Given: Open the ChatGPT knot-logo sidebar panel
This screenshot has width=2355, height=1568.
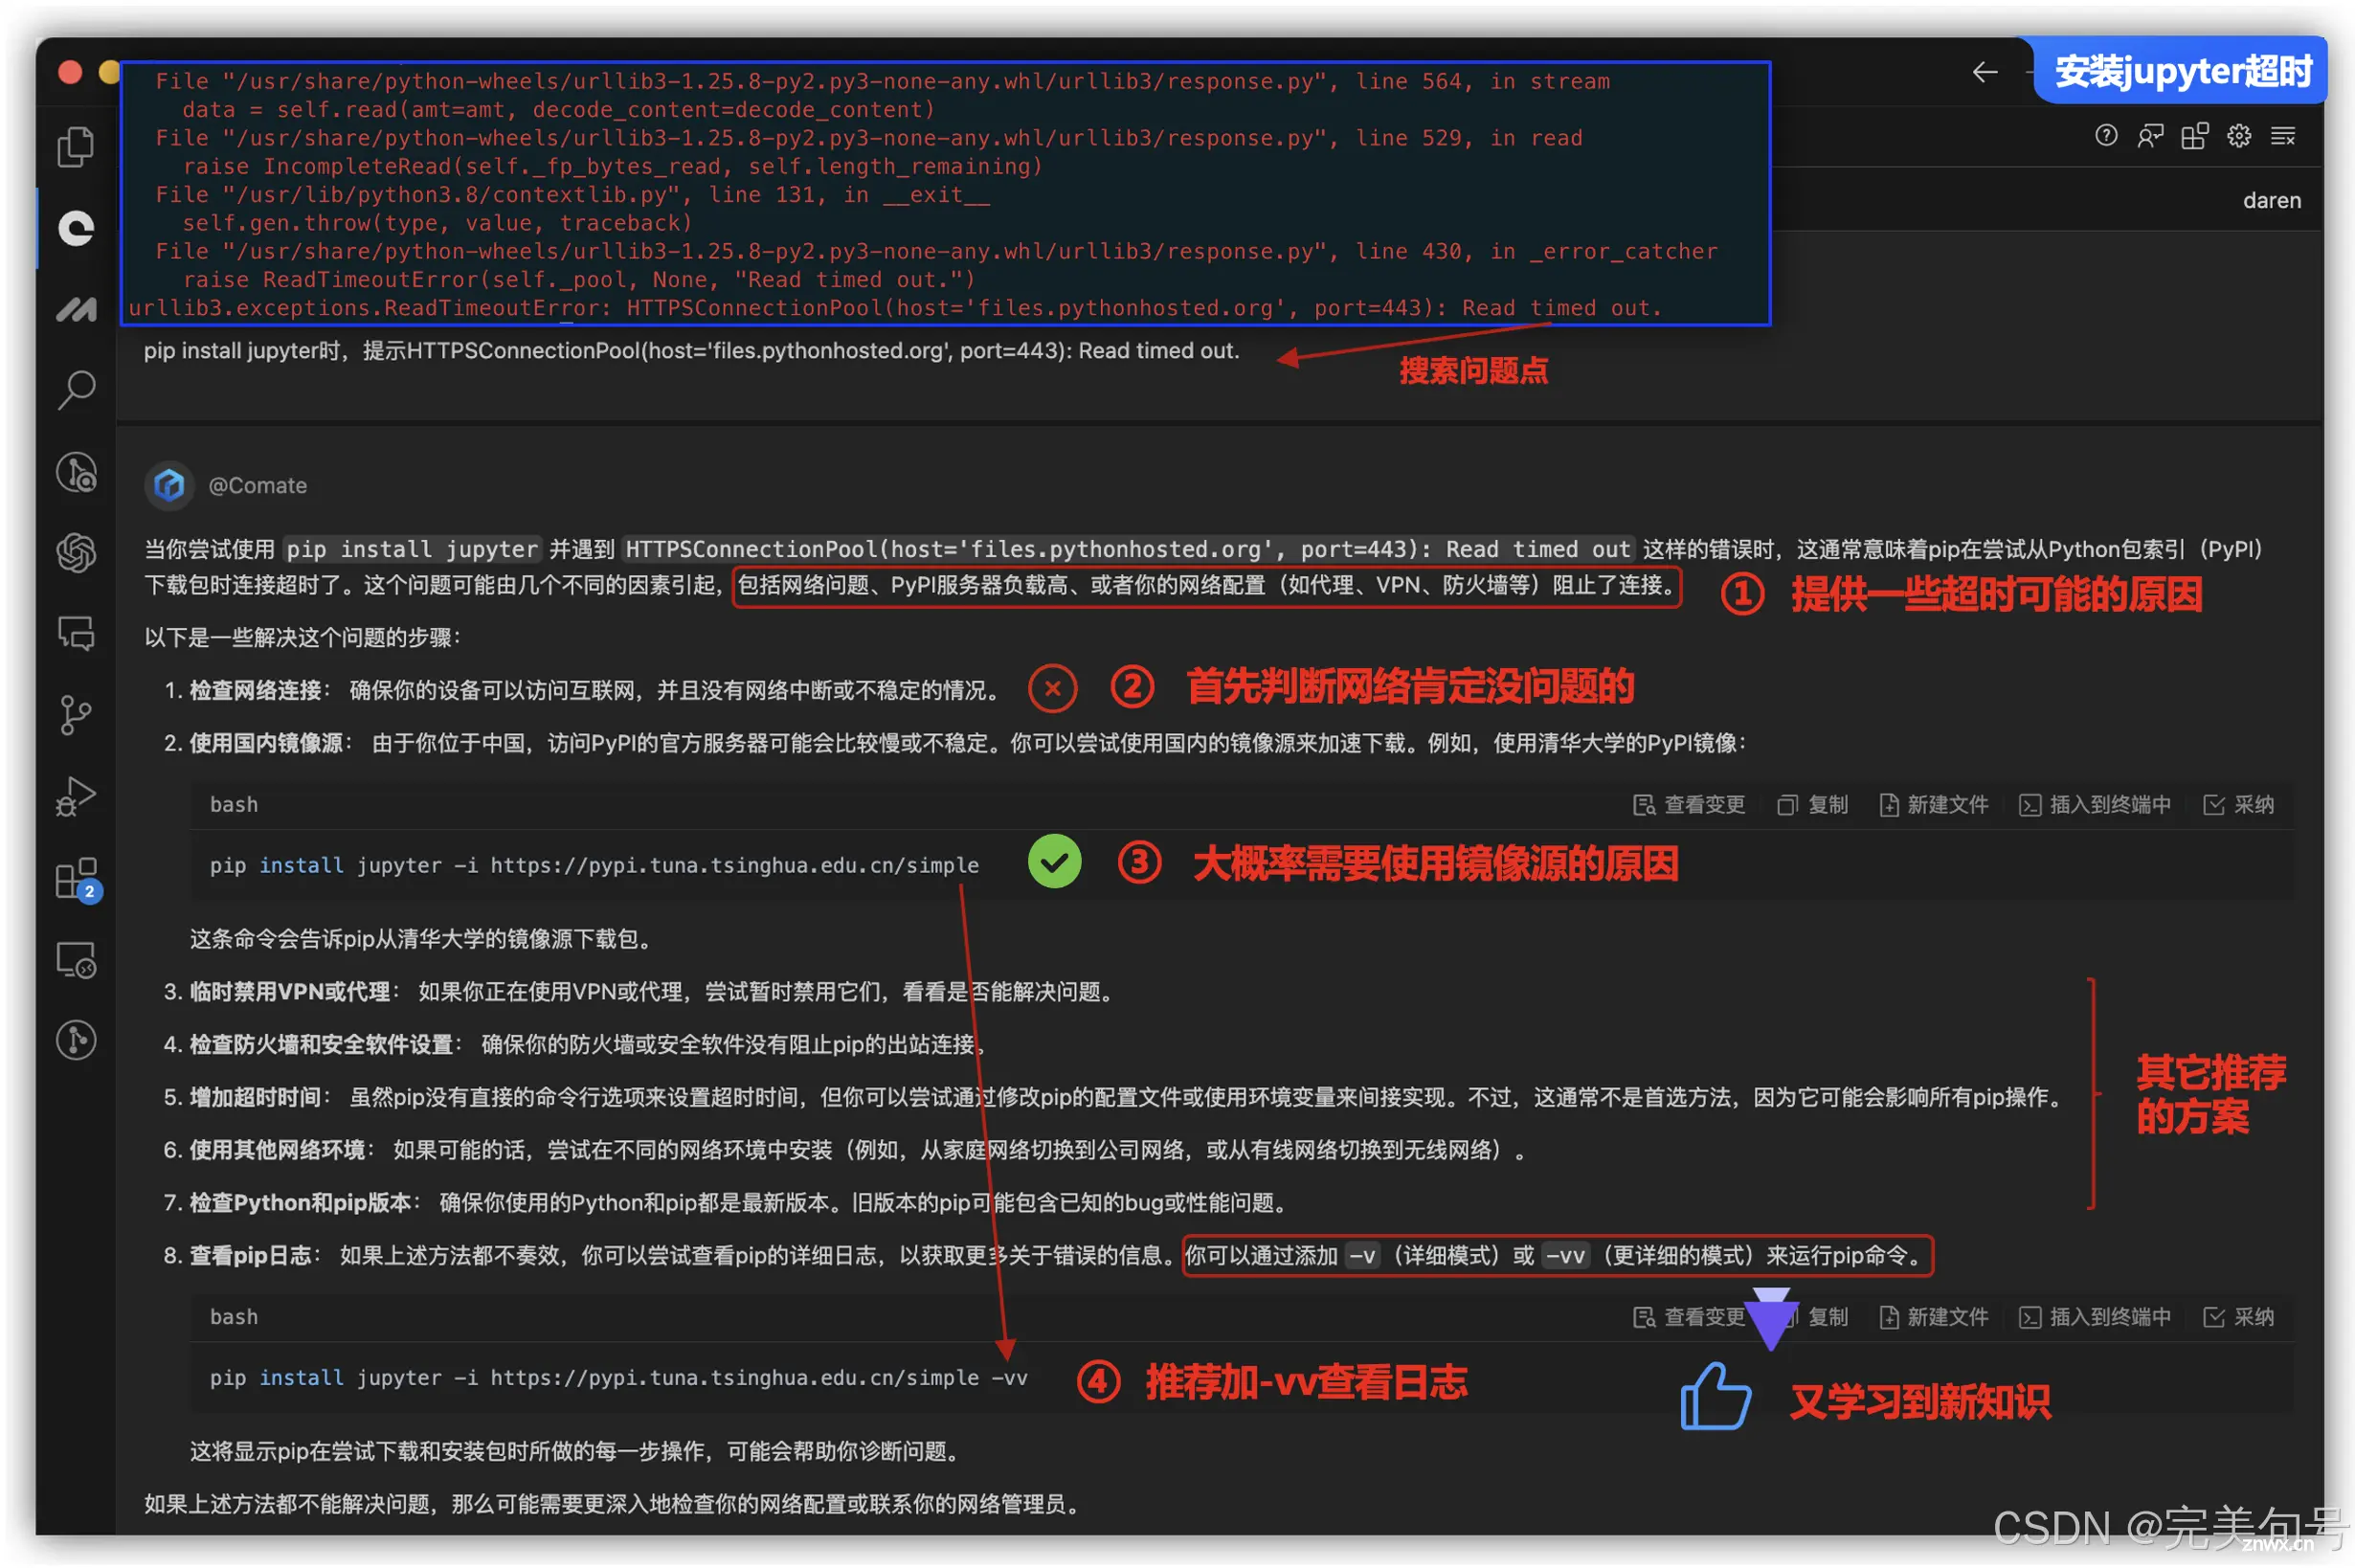Looking at the screenshot, I should (x=75, y=552).
